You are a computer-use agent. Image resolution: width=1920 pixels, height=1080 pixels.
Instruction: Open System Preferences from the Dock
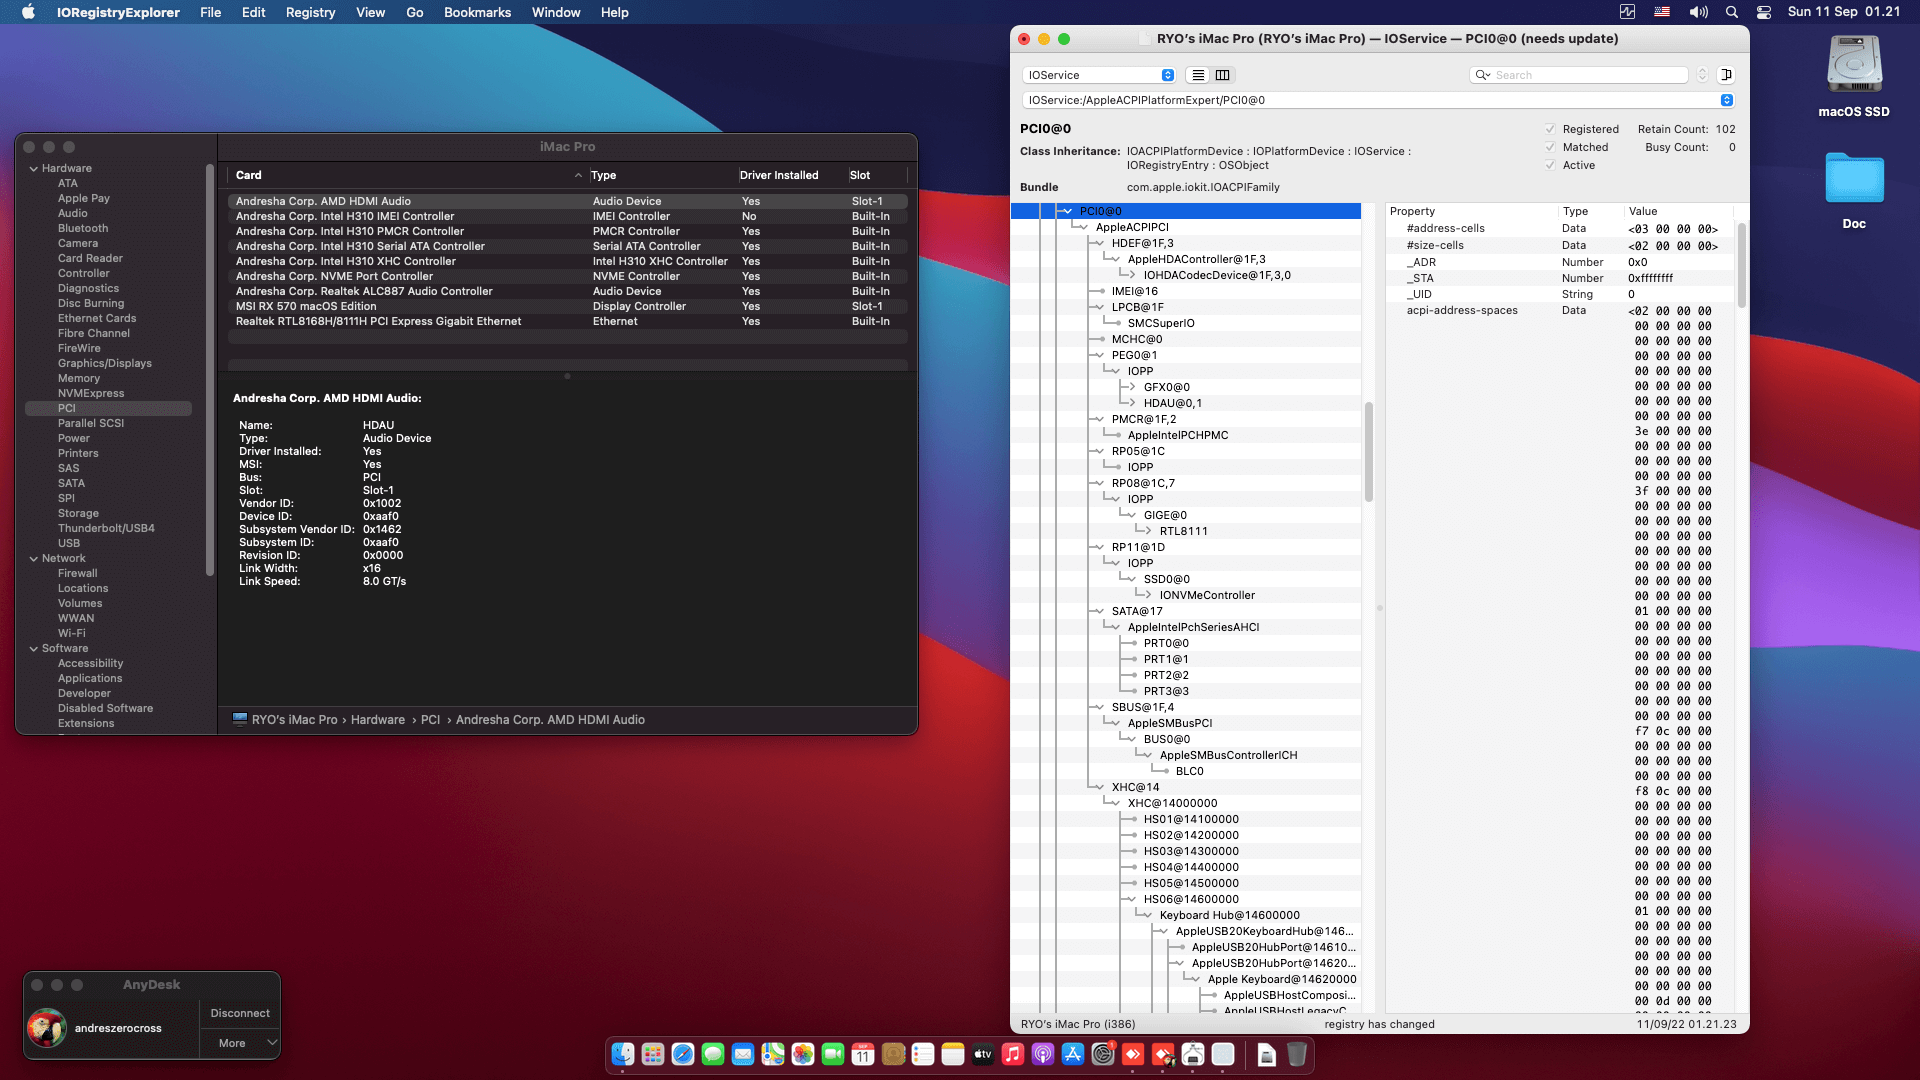click(1103, 1054)
